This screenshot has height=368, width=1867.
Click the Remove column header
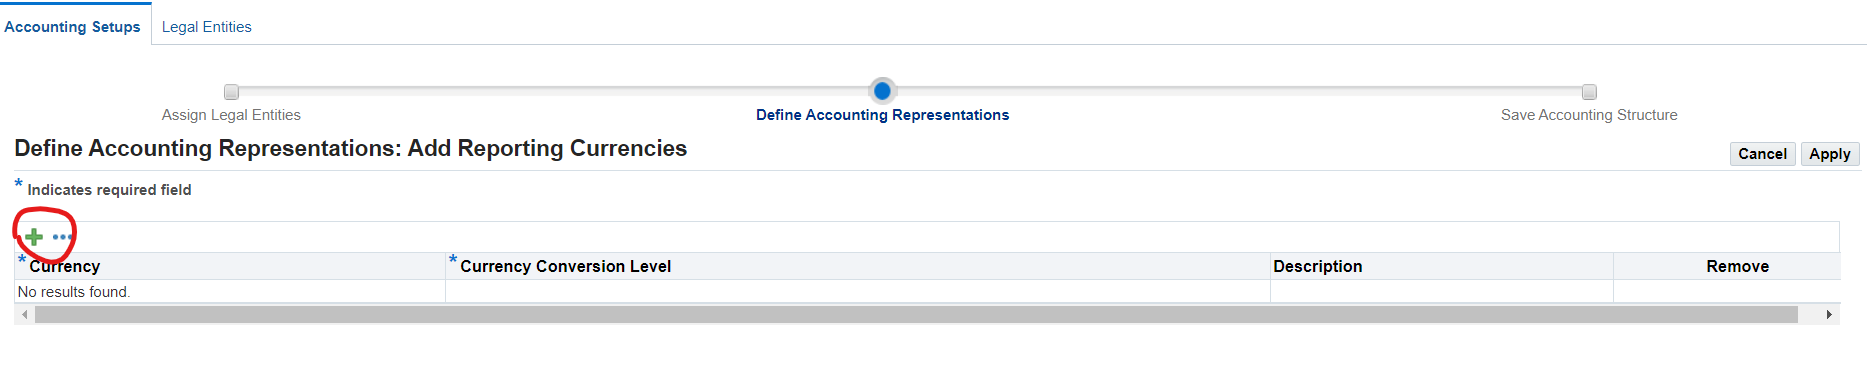pos(1737,266)
